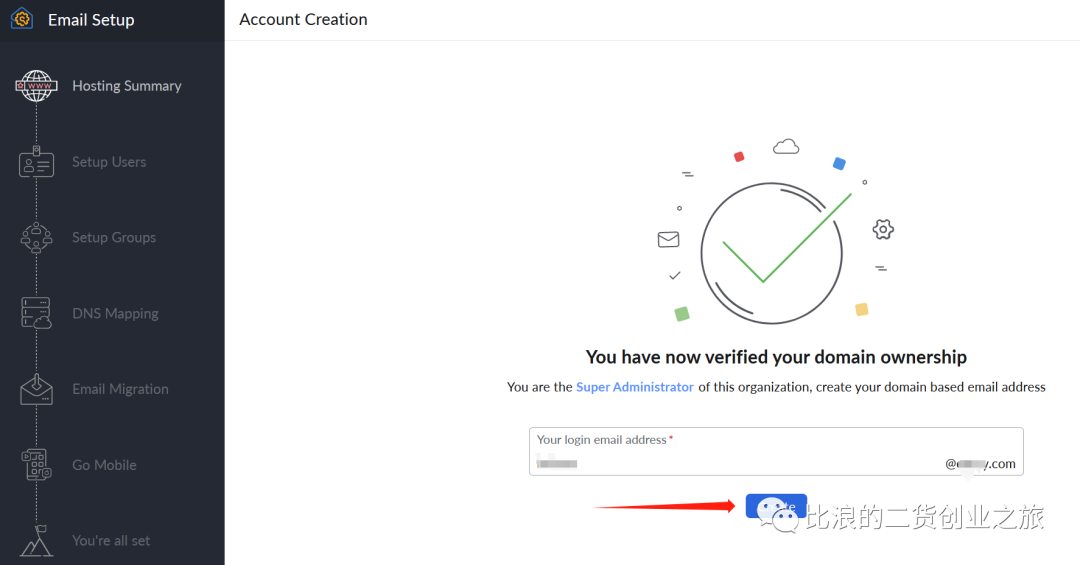This screenshot has height=565, width=1080.
Task: Open DNS Mapping from sidebar
Action: point(115,314)
